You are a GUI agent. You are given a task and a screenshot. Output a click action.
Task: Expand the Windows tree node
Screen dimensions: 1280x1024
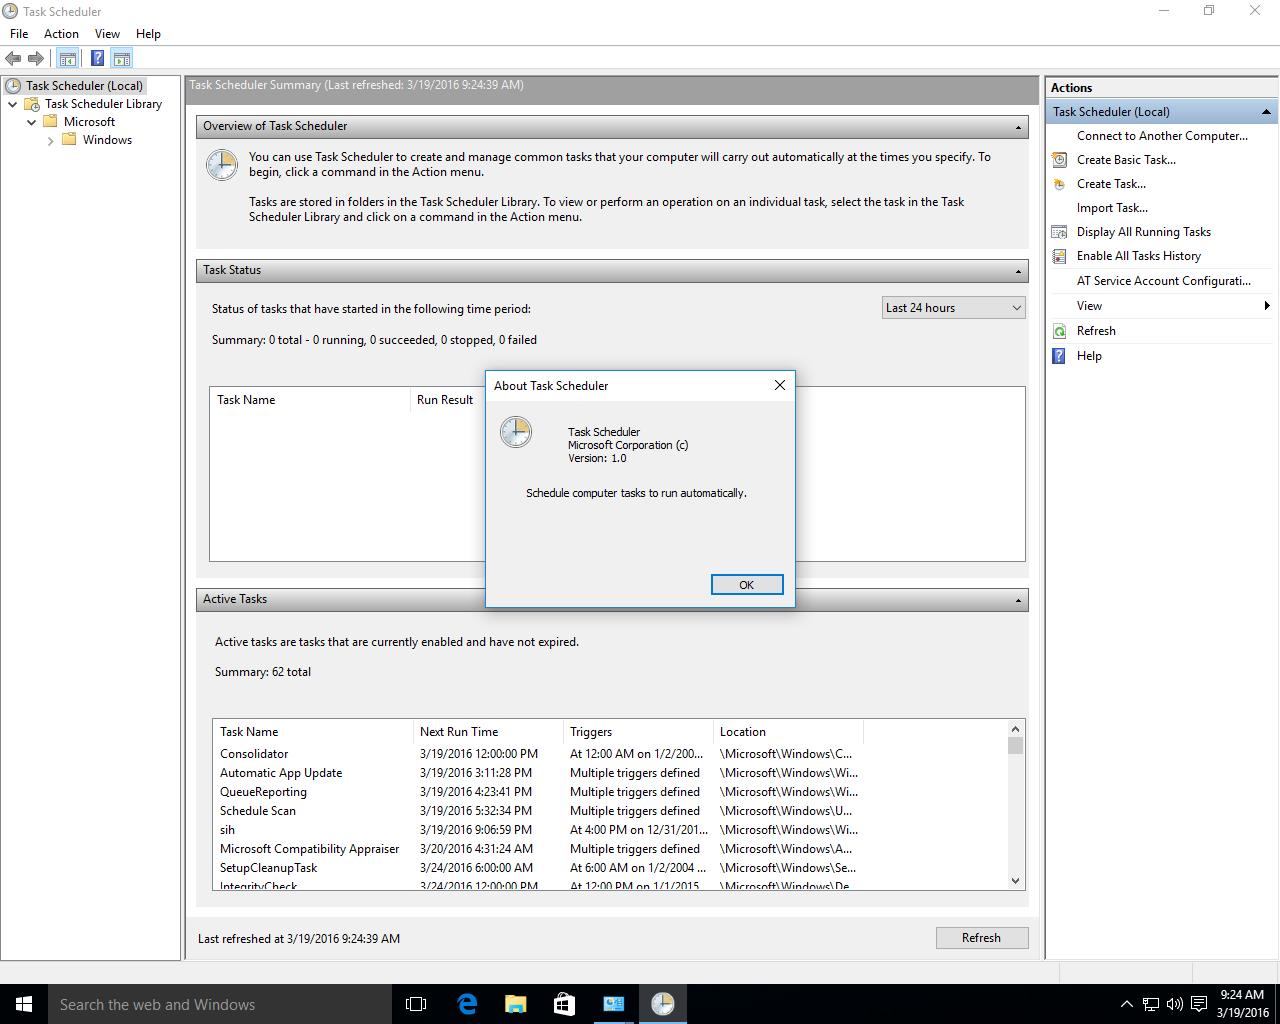click(x=50, y=141)
